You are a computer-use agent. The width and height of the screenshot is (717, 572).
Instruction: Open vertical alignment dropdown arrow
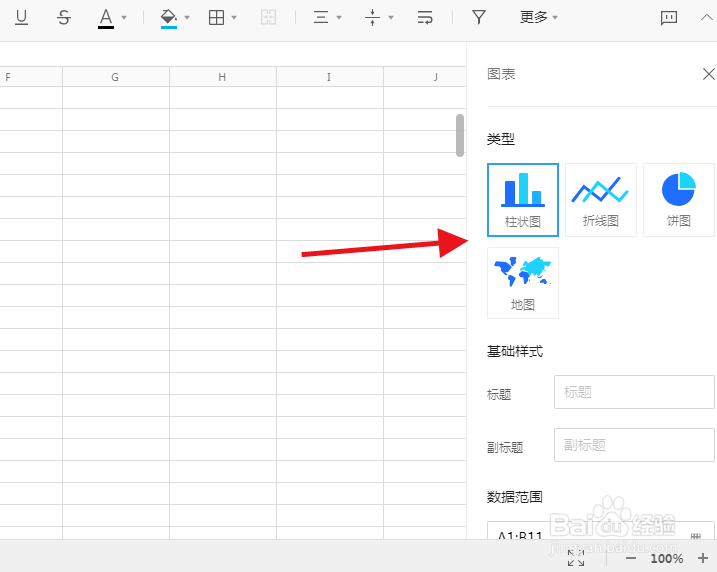click(391, 18)
